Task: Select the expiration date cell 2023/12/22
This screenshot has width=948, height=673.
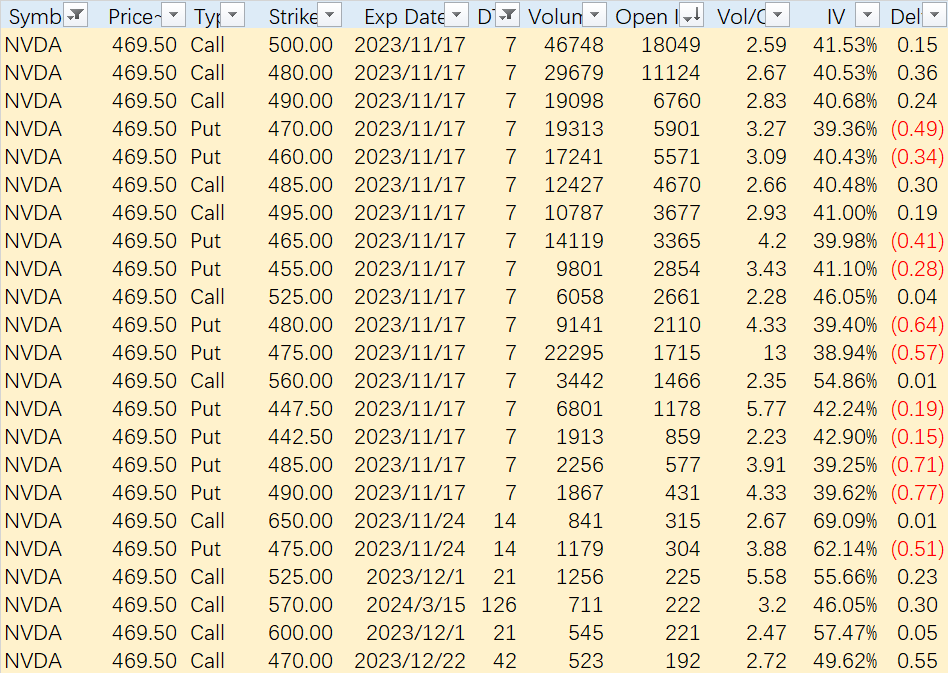Action: tap(410, 661)
